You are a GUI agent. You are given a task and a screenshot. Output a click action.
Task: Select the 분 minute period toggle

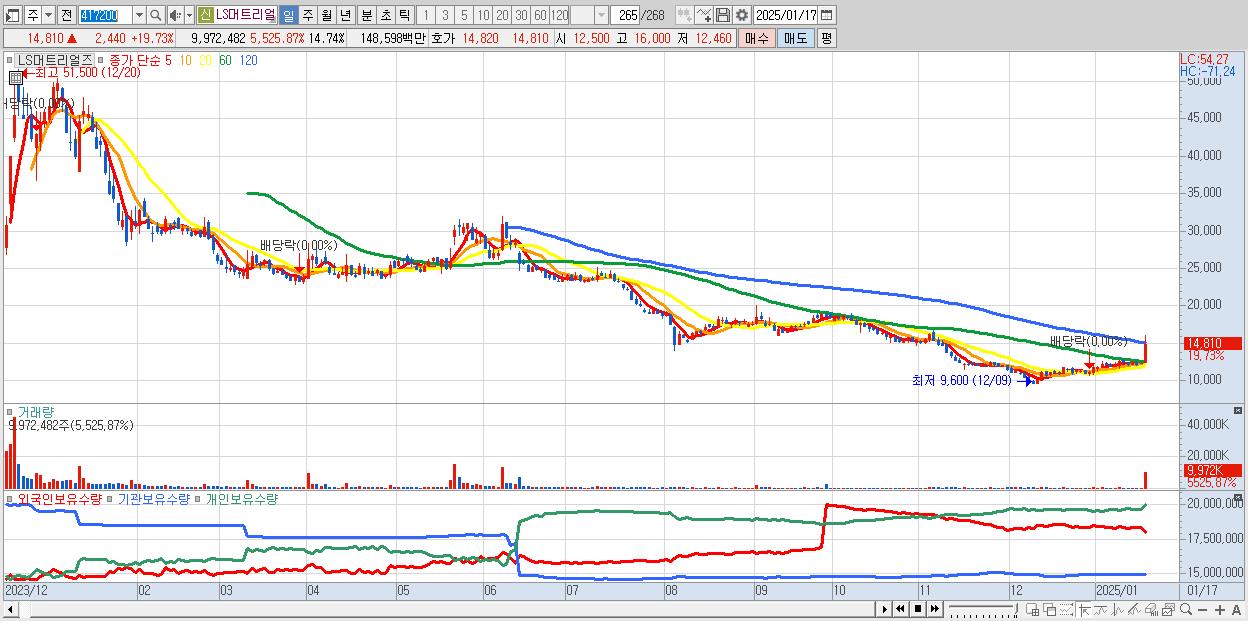click(x=367, y=15)
